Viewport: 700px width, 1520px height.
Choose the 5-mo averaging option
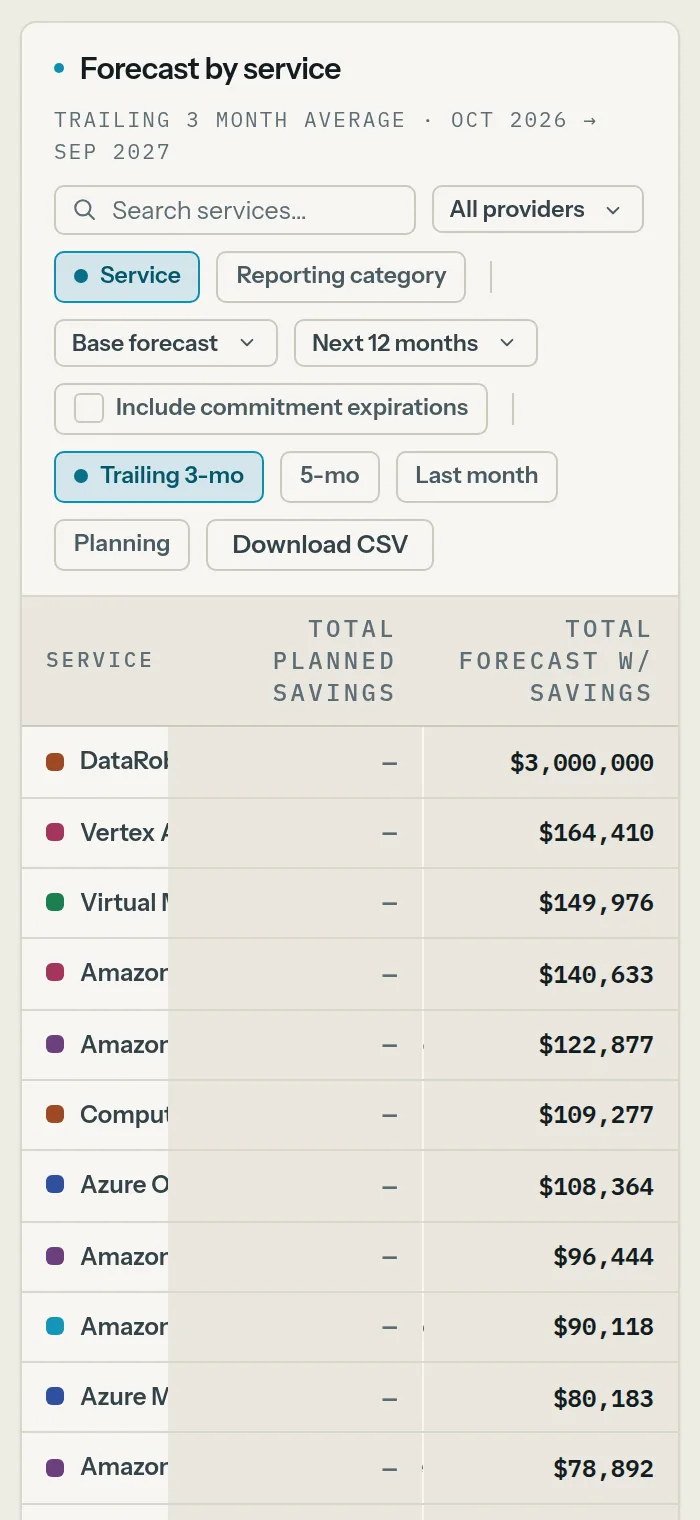click(330, 476)
